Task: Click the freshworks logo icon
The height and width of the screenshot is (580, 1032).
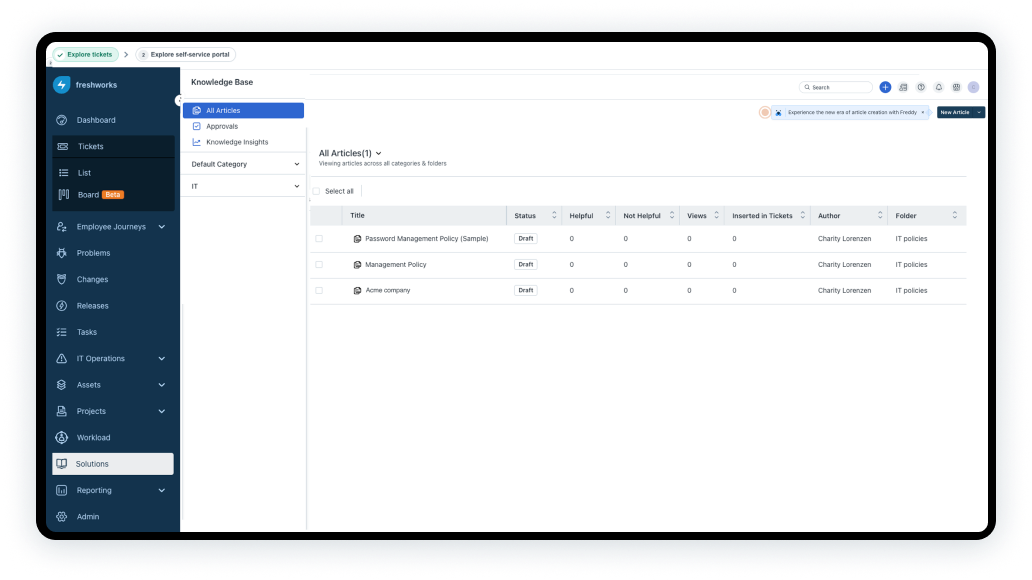Action: coord(62,84)
